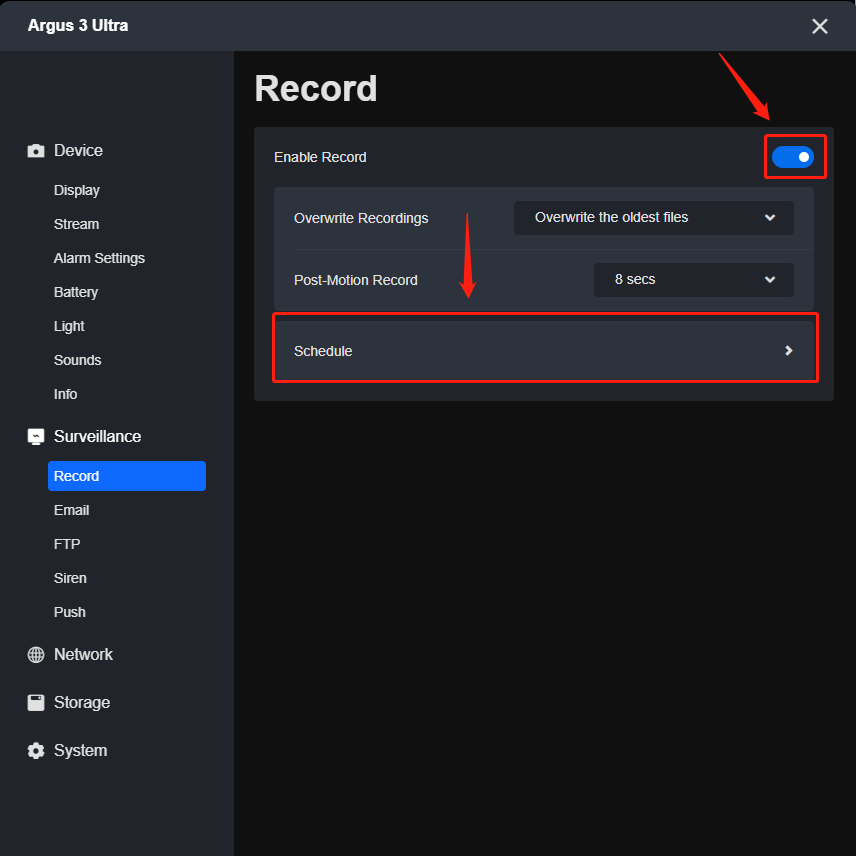Click the 'Enable Record' label text
The image size is (856, 856).
[x=320, y=157]
